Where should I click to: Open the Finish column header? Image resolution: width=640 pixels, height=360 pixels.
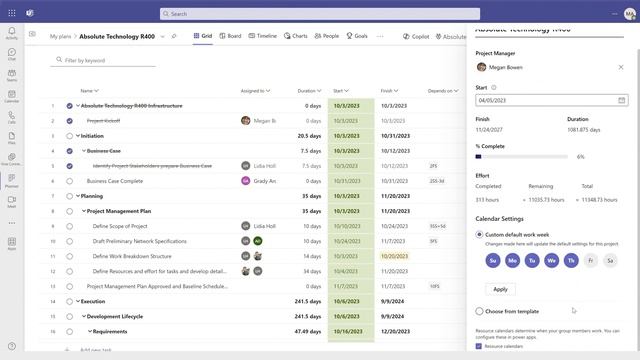[x=389, y=91]
